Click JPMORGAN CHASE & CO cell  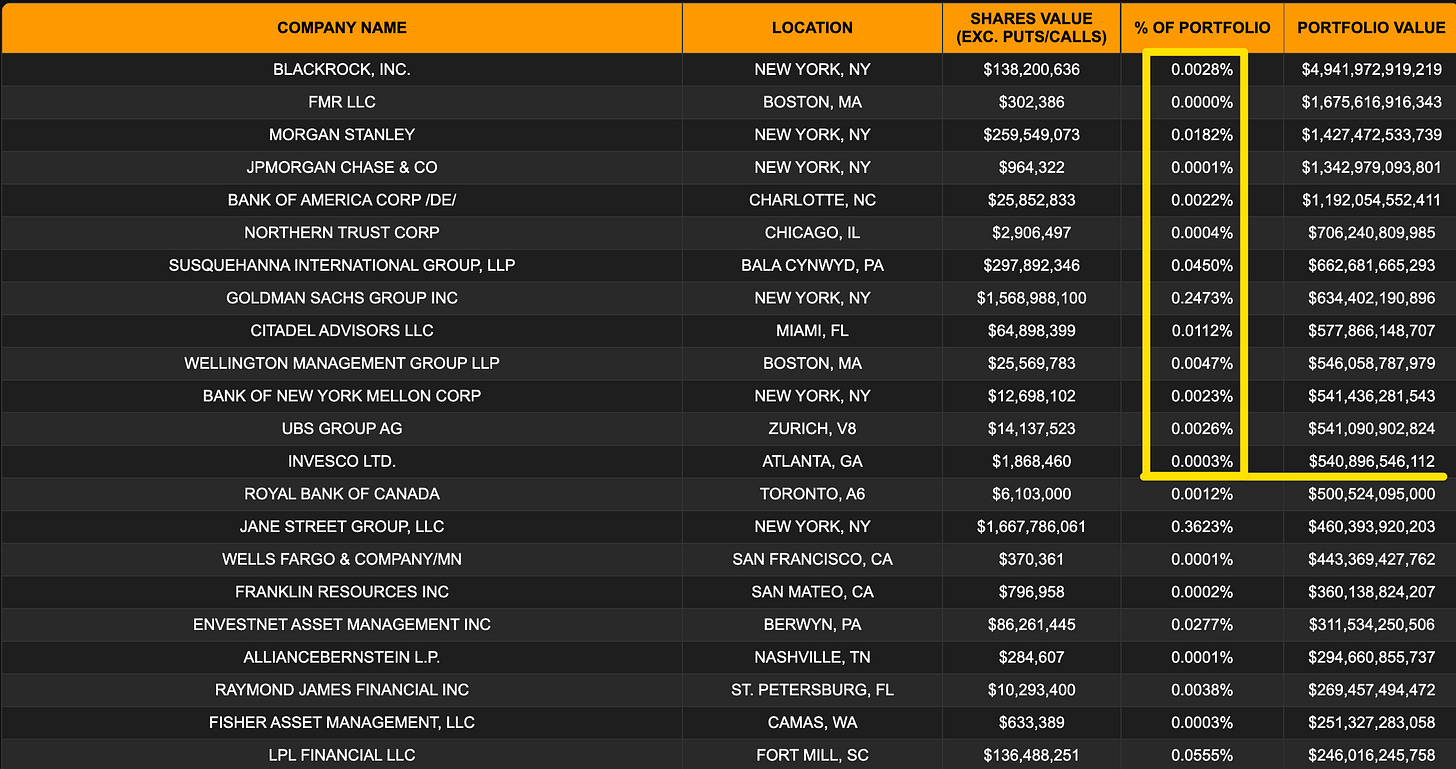point(342,167)
